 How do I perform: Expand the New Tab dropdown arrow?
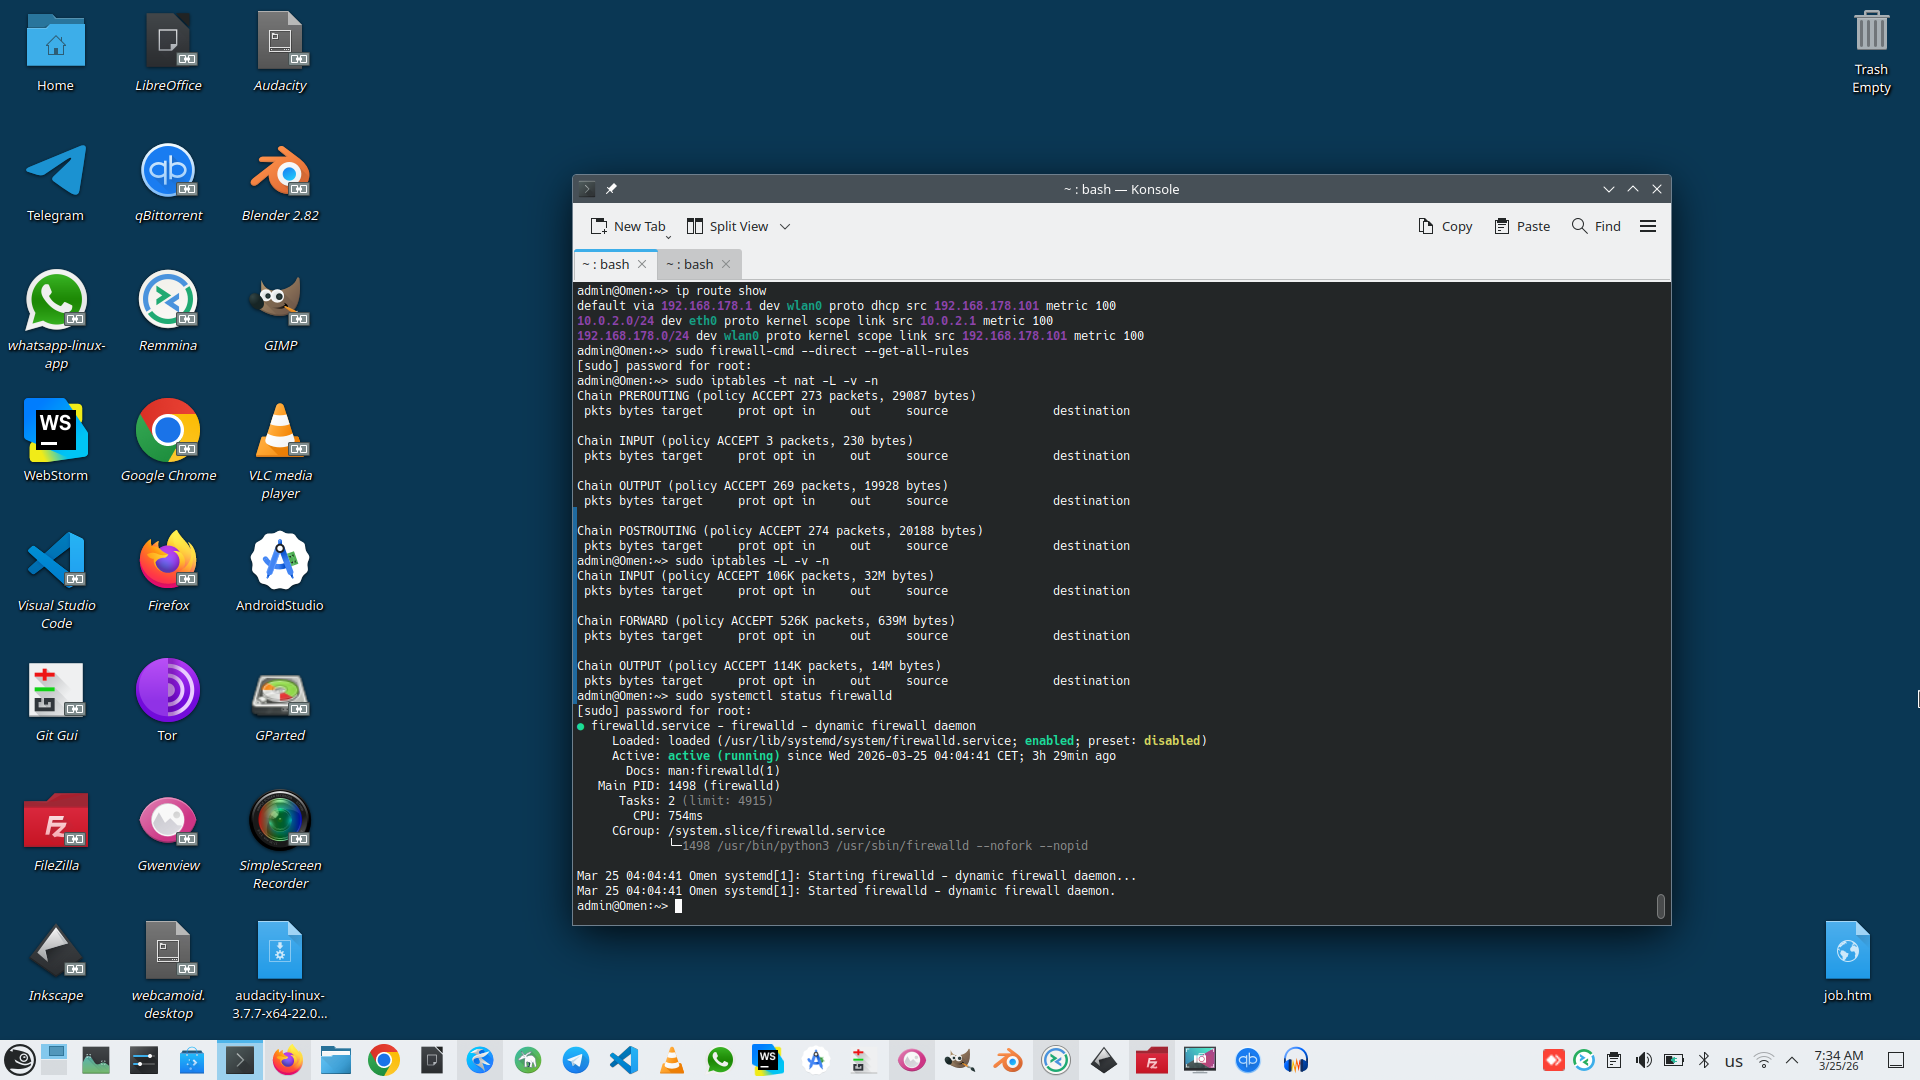[x=669, y=236]
